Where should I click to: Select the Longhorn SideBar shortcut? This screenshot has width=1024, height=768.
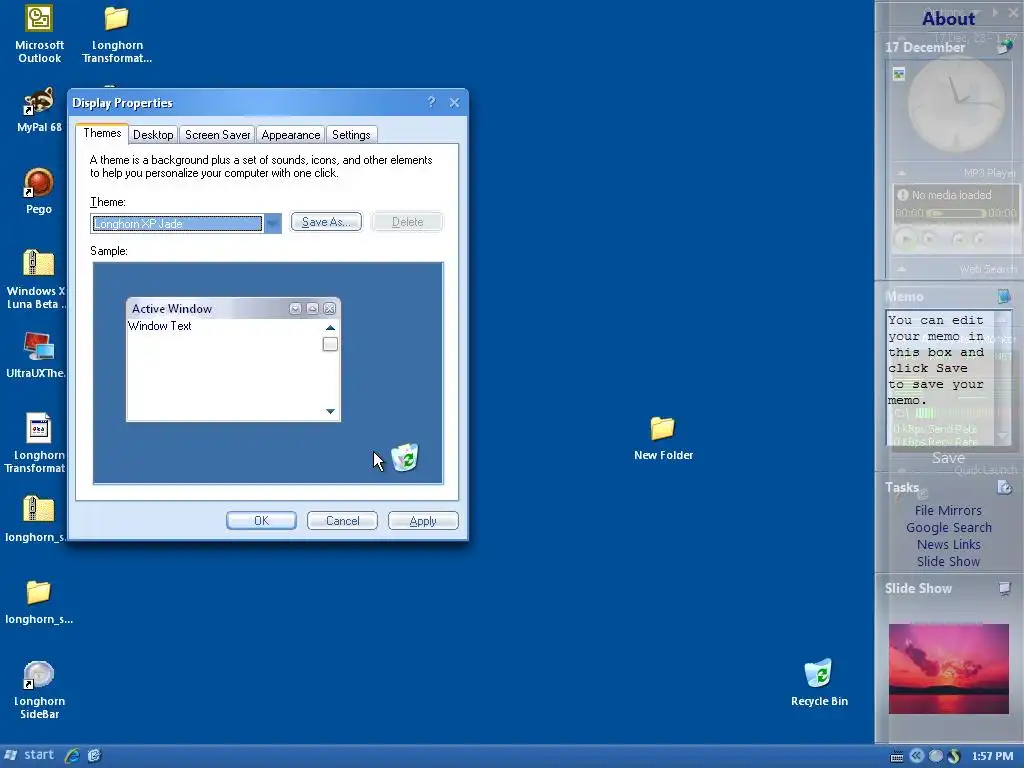coord(39,675)
